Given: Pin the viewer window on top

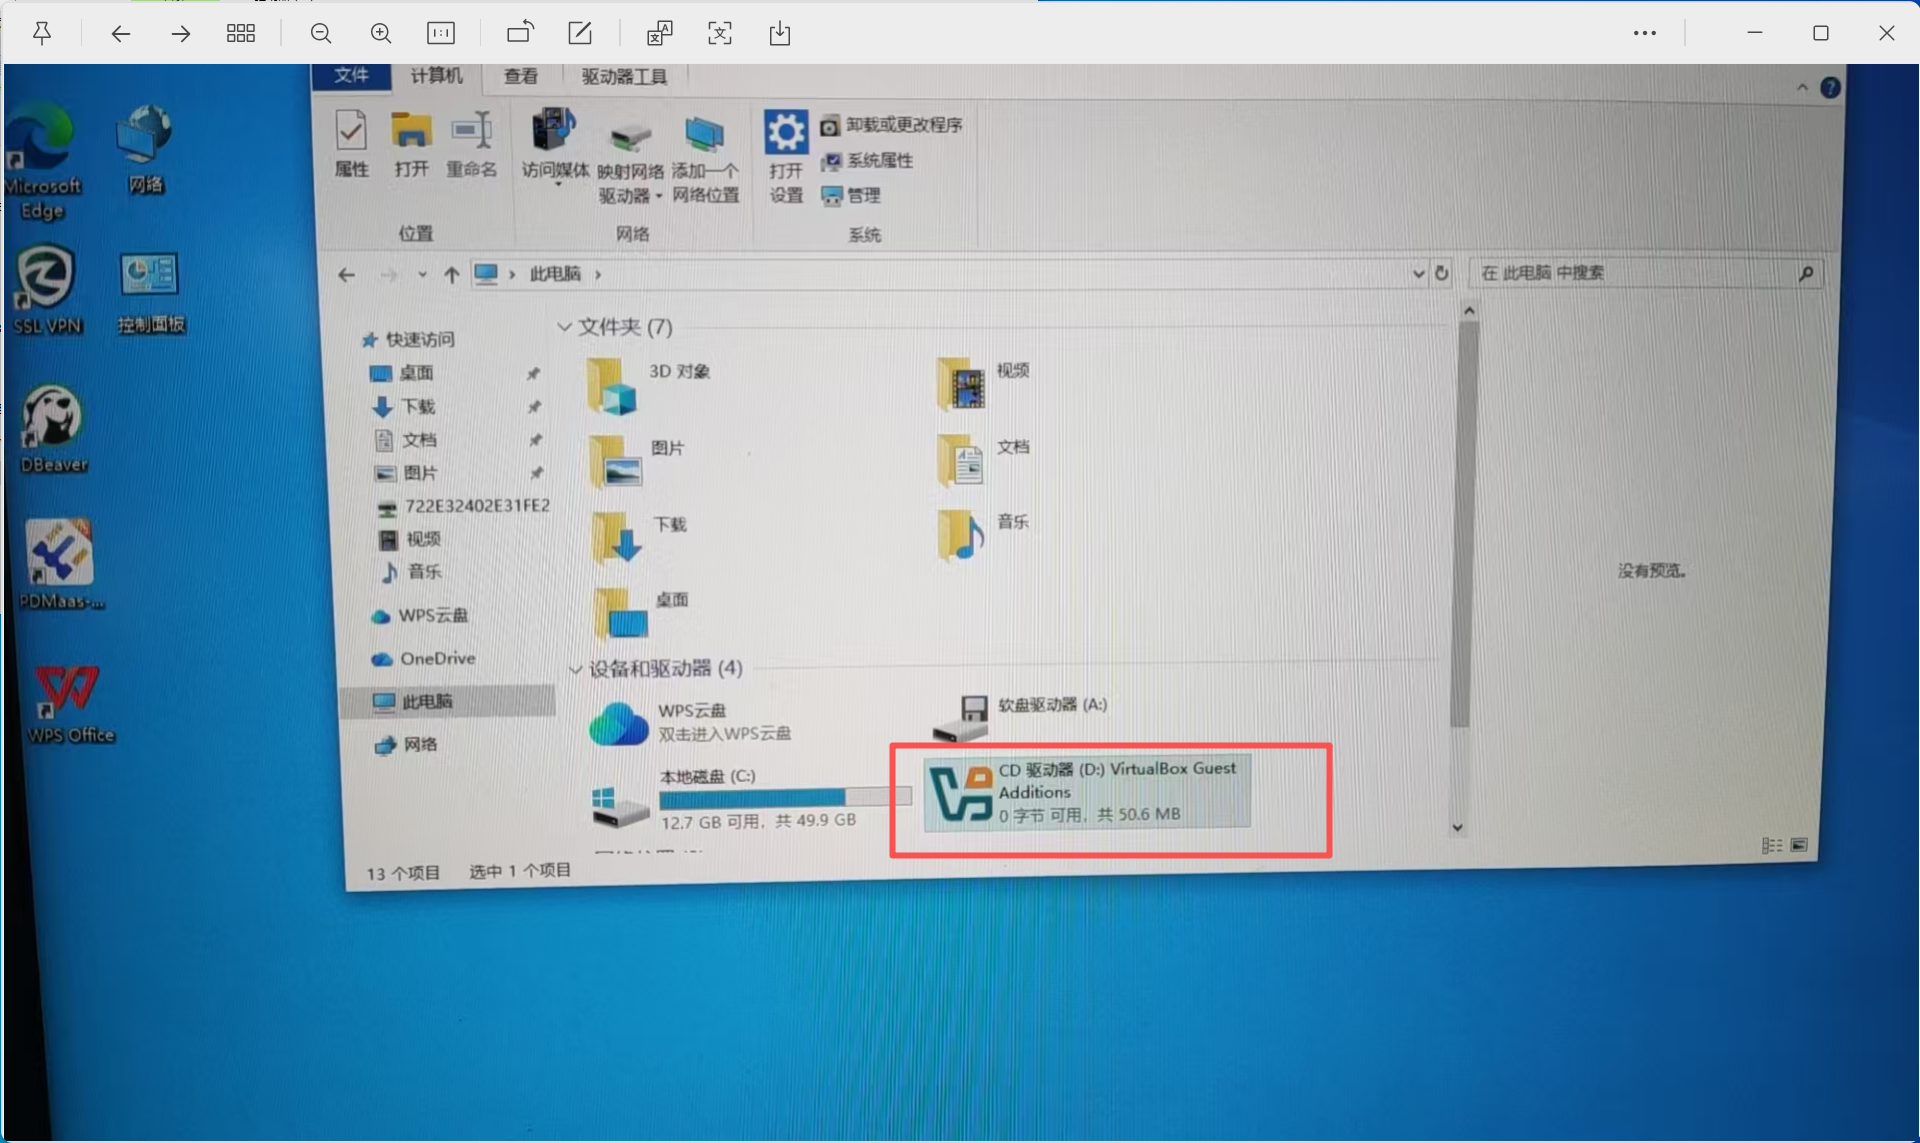Looking at the screenshot, I should pyautogui.click(x=42, y=33).
